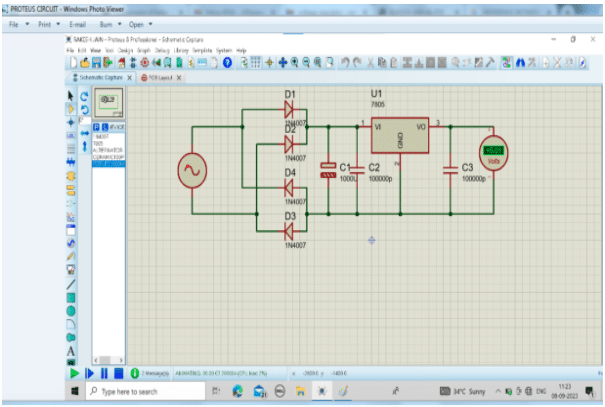Toggle the grid display icon

(x=254, y=62)
